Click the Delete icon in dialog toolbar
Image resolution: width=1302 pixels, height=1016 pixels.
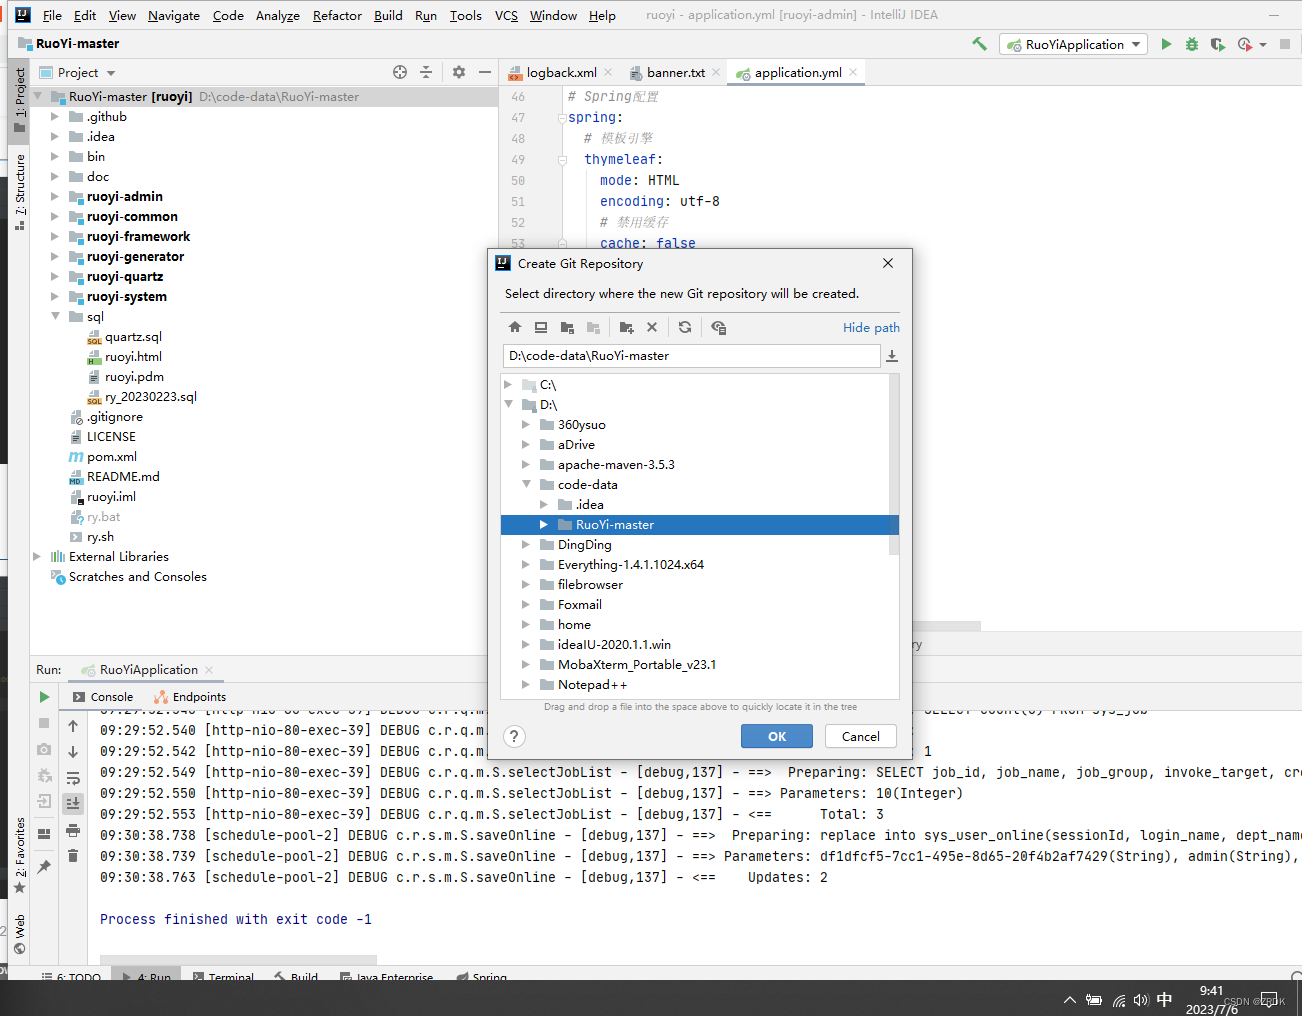(652, 327)
